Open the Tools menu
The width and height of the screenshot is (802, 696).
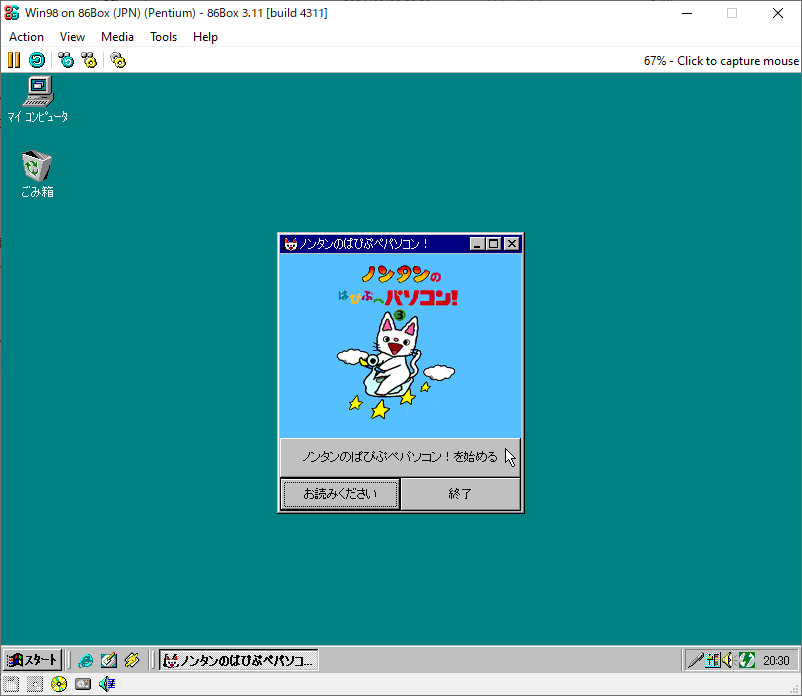[x=163, y=37]
